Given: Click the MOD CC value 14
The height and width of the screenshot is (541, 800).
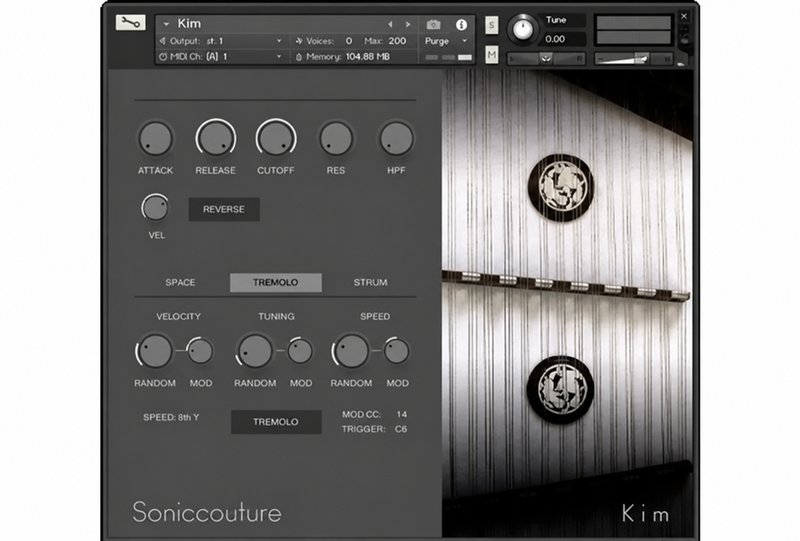Looking at the screenshot, I should 402,414.
